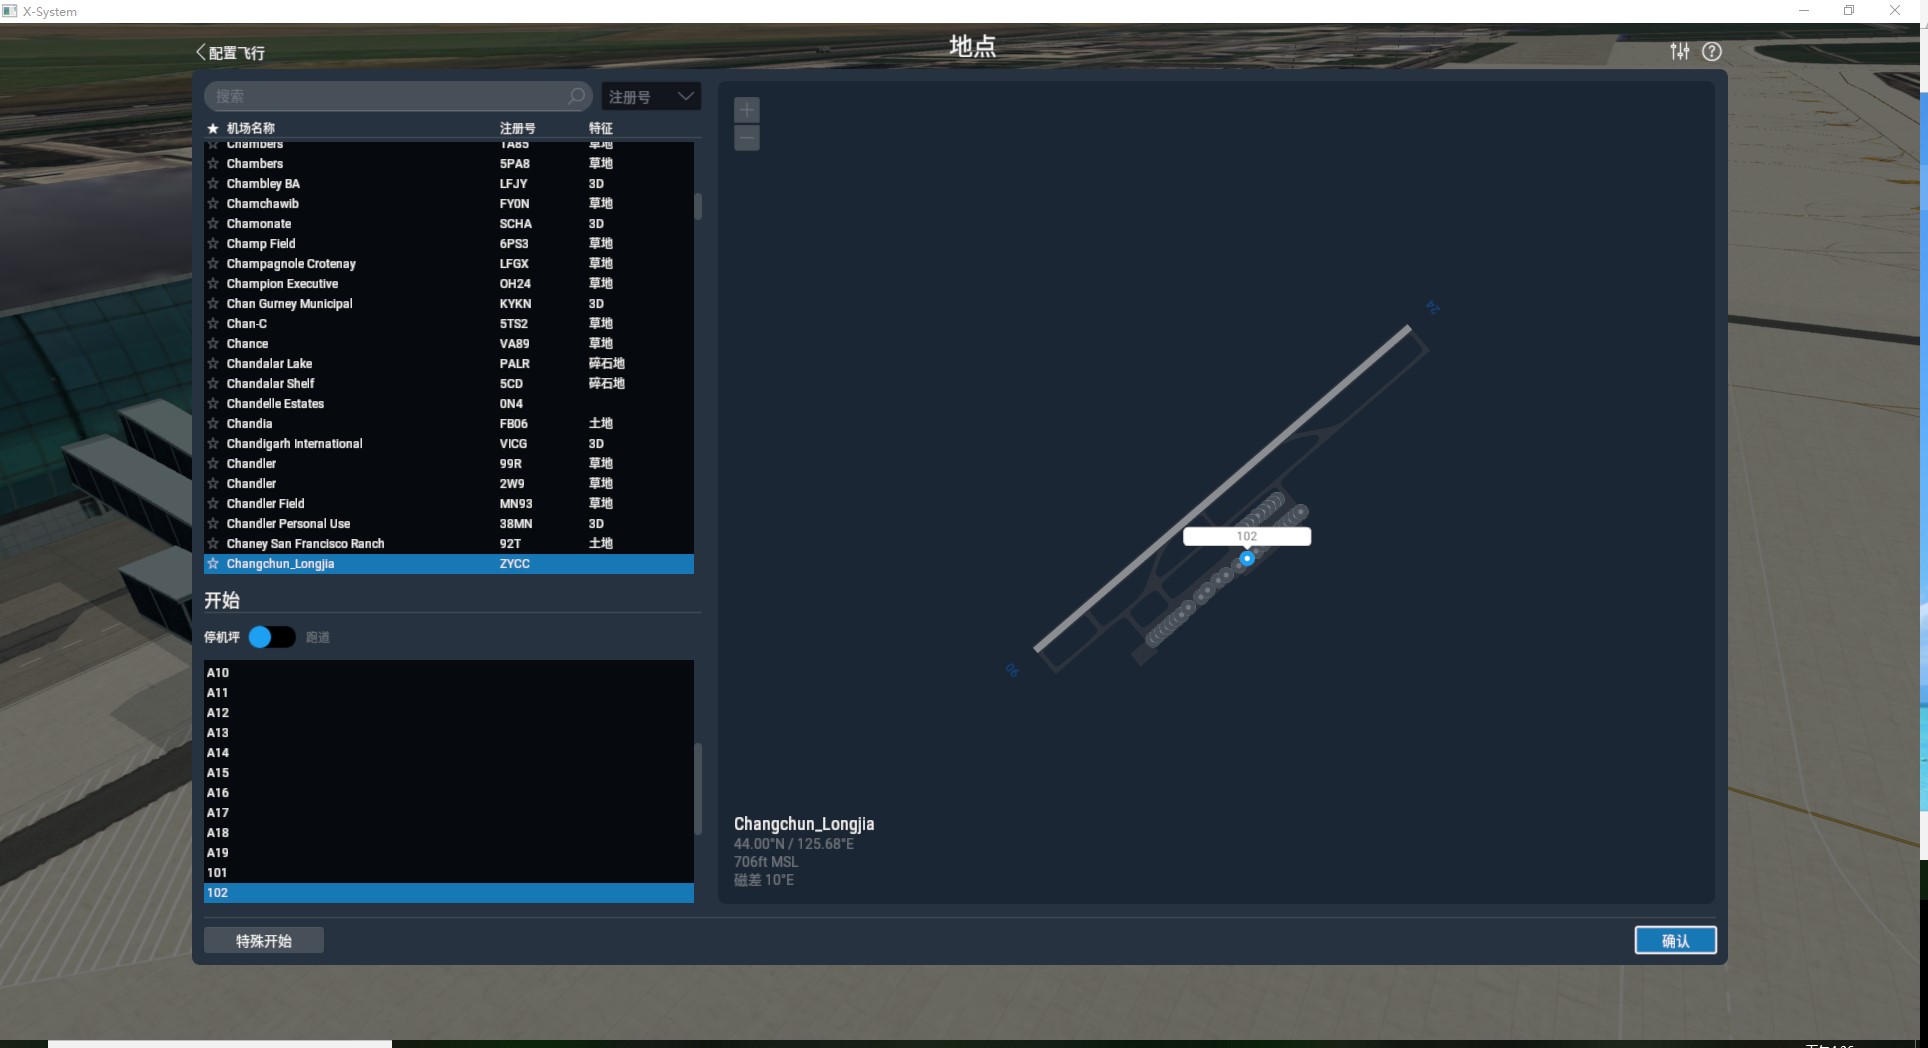Viewport: 1928px width, 1048px height.
Task: Select ramp start A11
Action: (449, 693)
